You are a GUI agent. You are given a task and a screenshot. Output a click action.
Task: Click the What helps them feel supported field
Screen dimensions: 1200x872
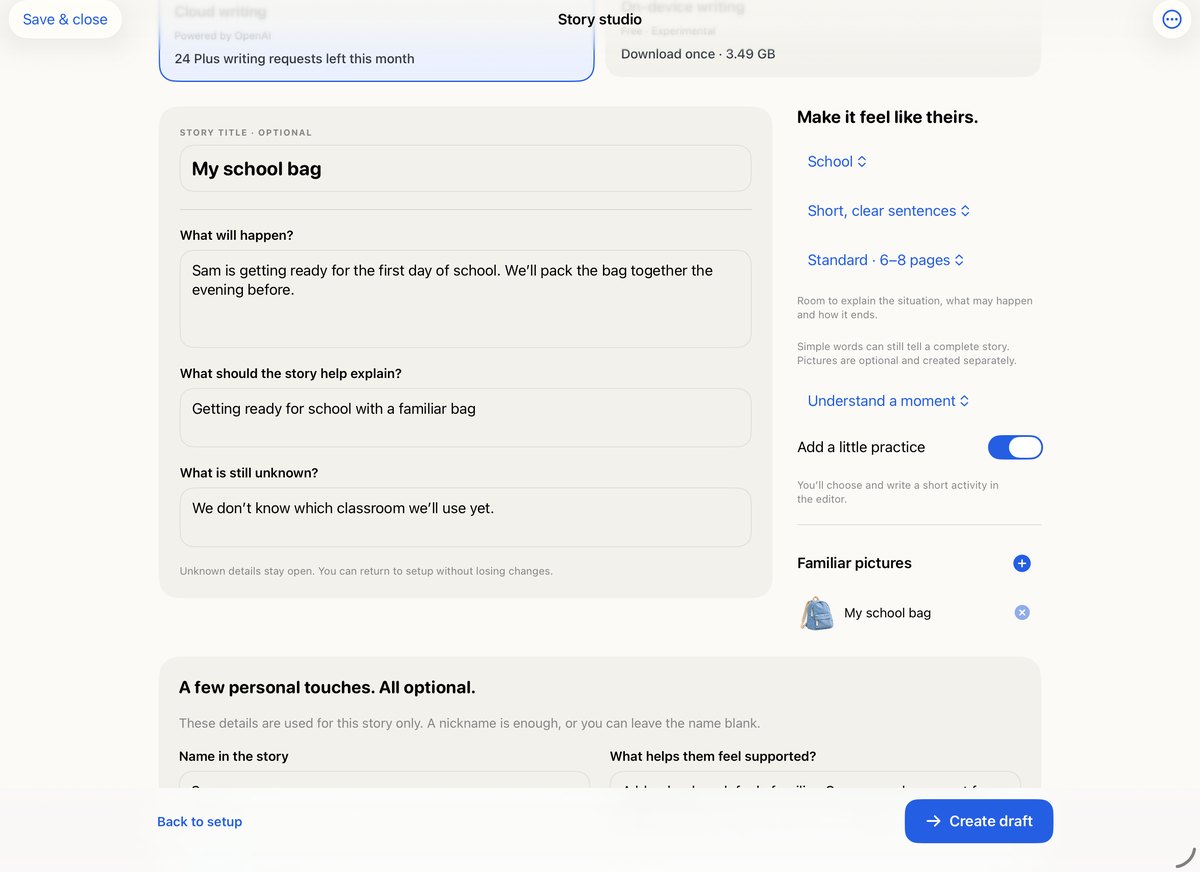click(815, 780)
